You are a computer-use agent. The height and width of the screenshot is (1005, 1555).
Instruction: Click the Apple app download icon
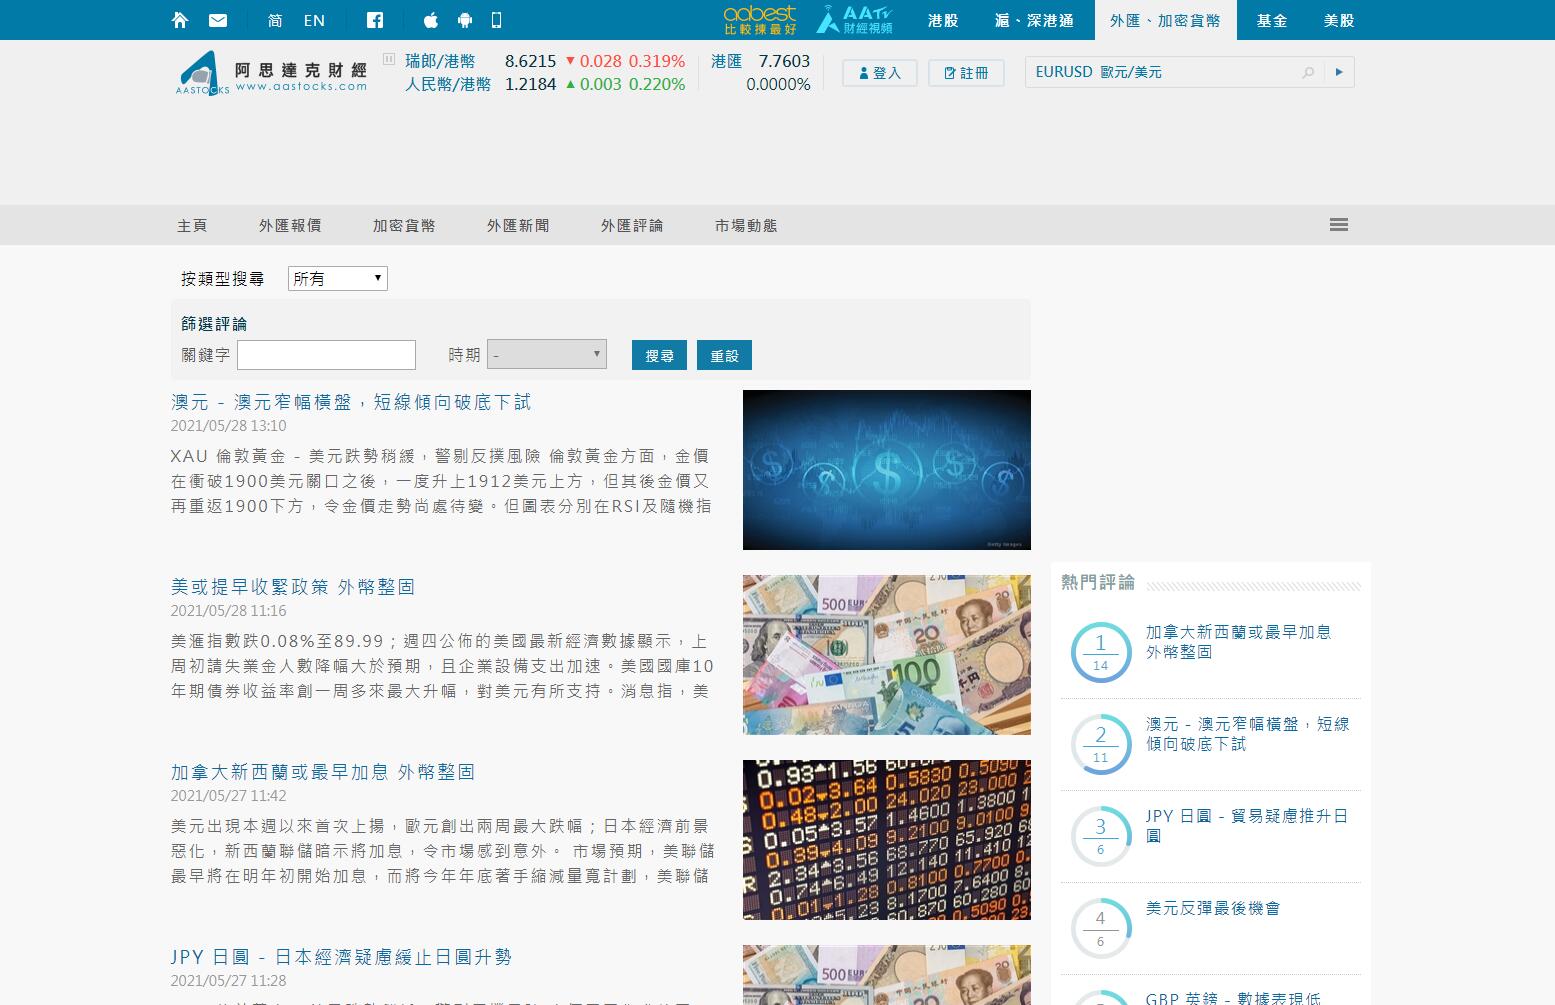[x=431, y=20]
